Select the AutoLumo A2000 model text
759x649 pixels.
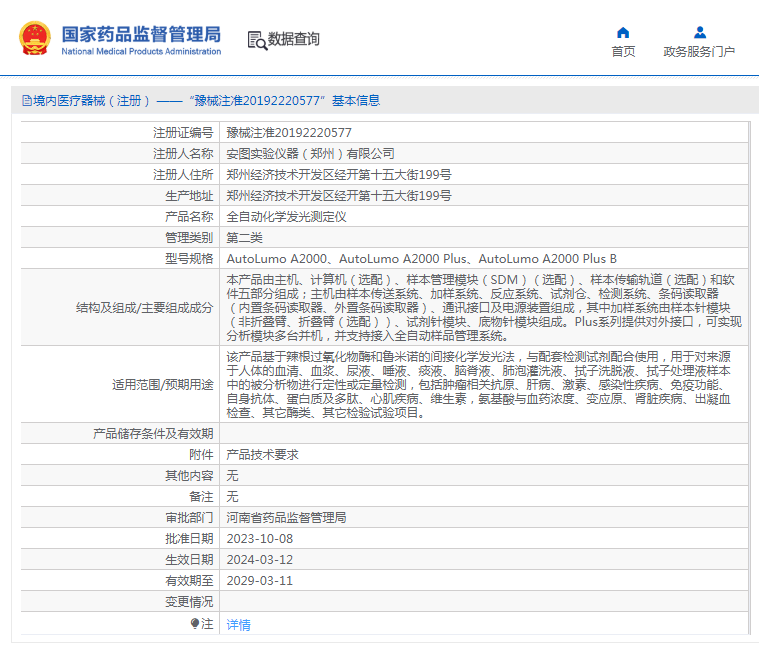[x=421, y=258]
